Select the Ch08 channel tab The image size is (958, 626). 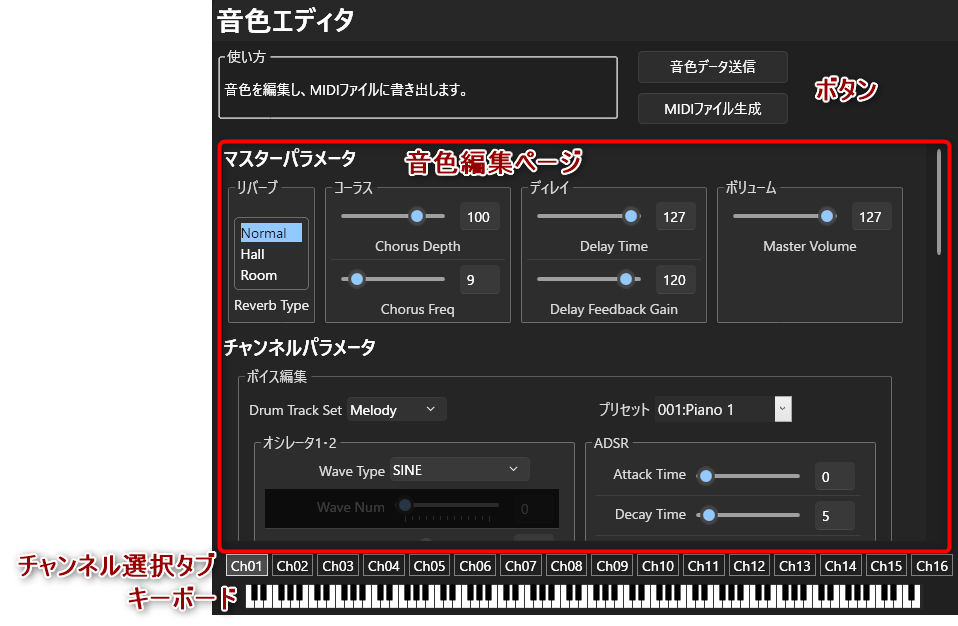pos(566,566)
